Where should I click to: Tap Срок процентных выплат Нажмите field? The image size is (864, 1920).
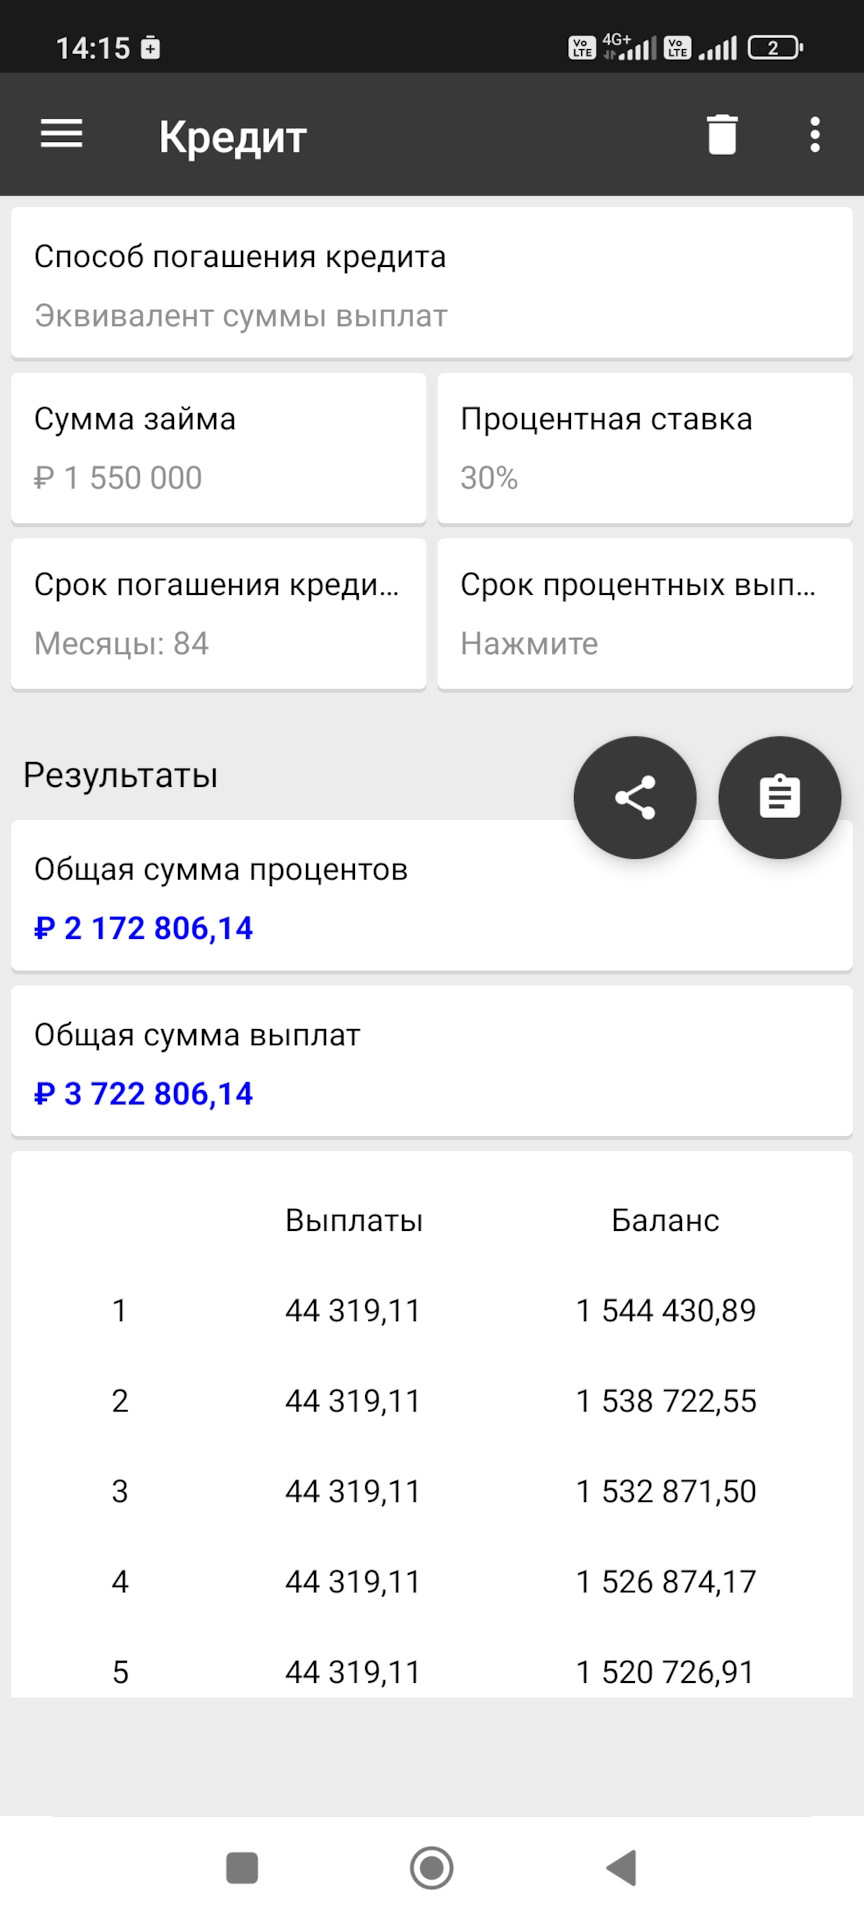[644, 614]
